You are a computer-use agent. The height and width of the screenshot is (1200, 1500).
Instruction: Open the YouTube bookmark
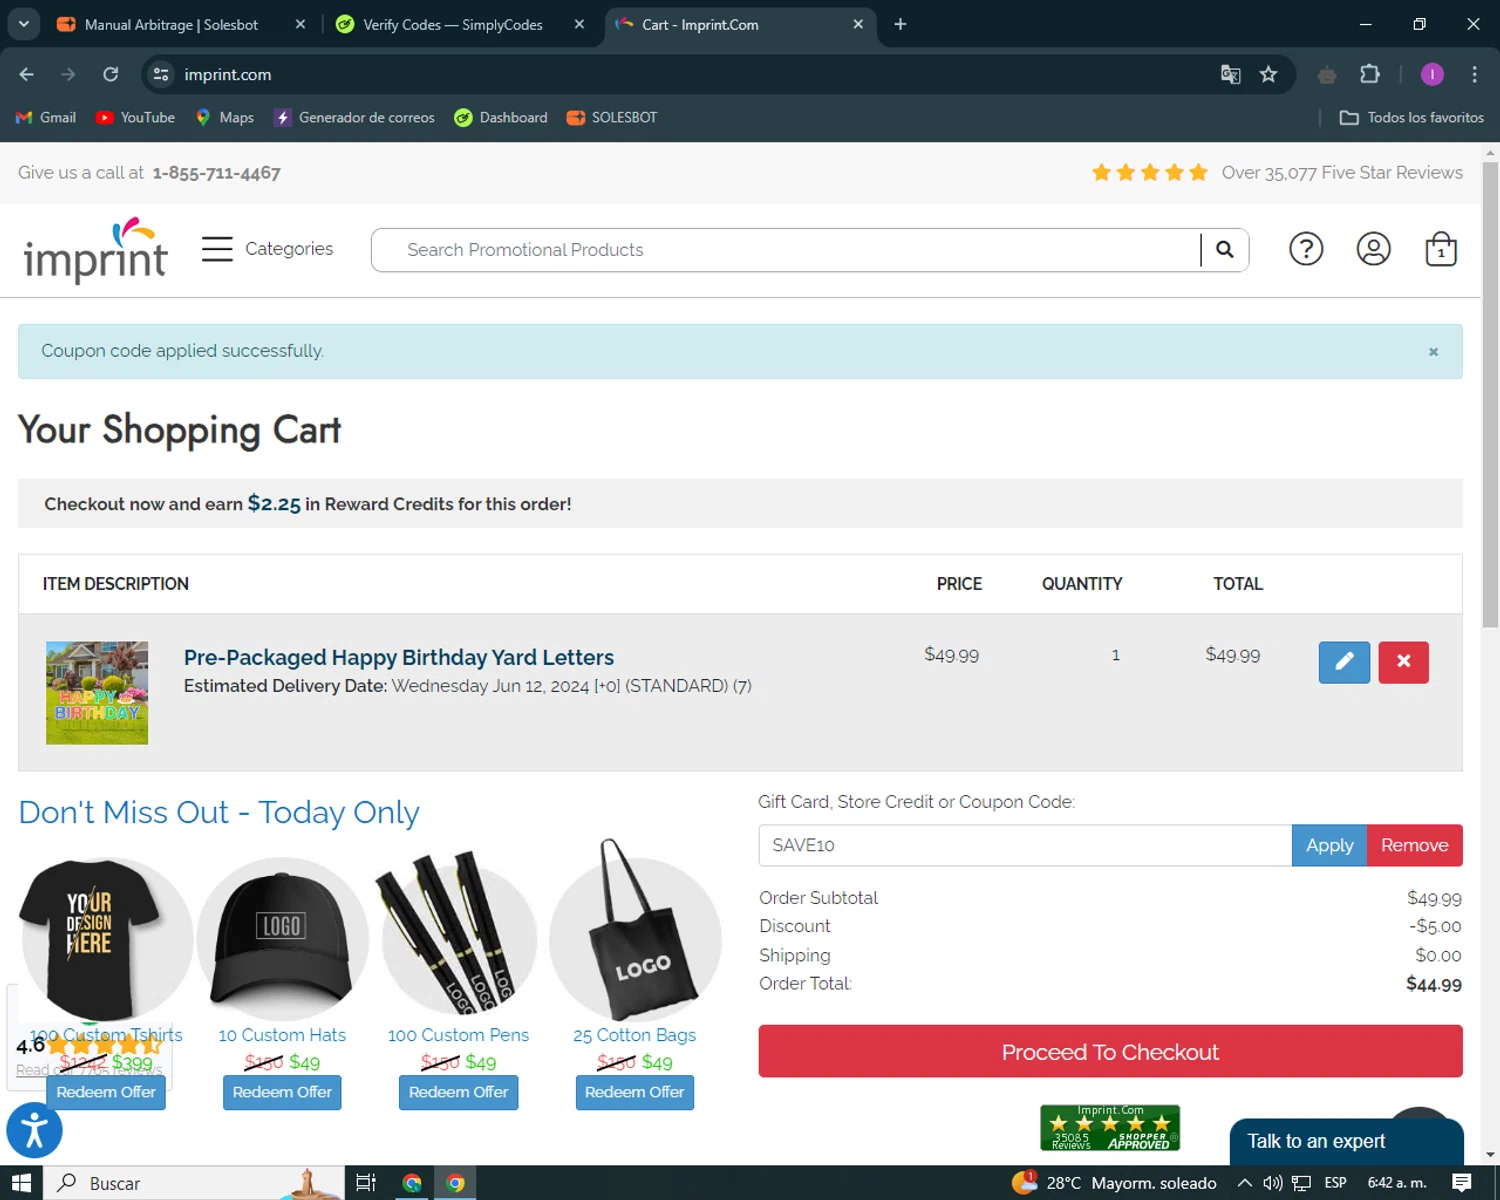[x=135, y=117]
